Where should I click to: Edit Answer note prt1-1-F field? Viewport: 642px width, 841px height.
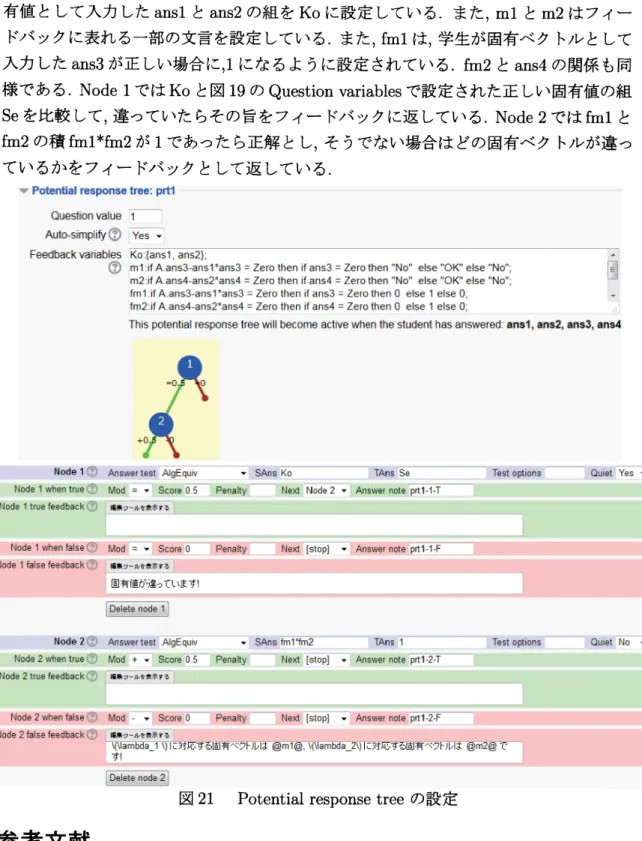[441, 549]
